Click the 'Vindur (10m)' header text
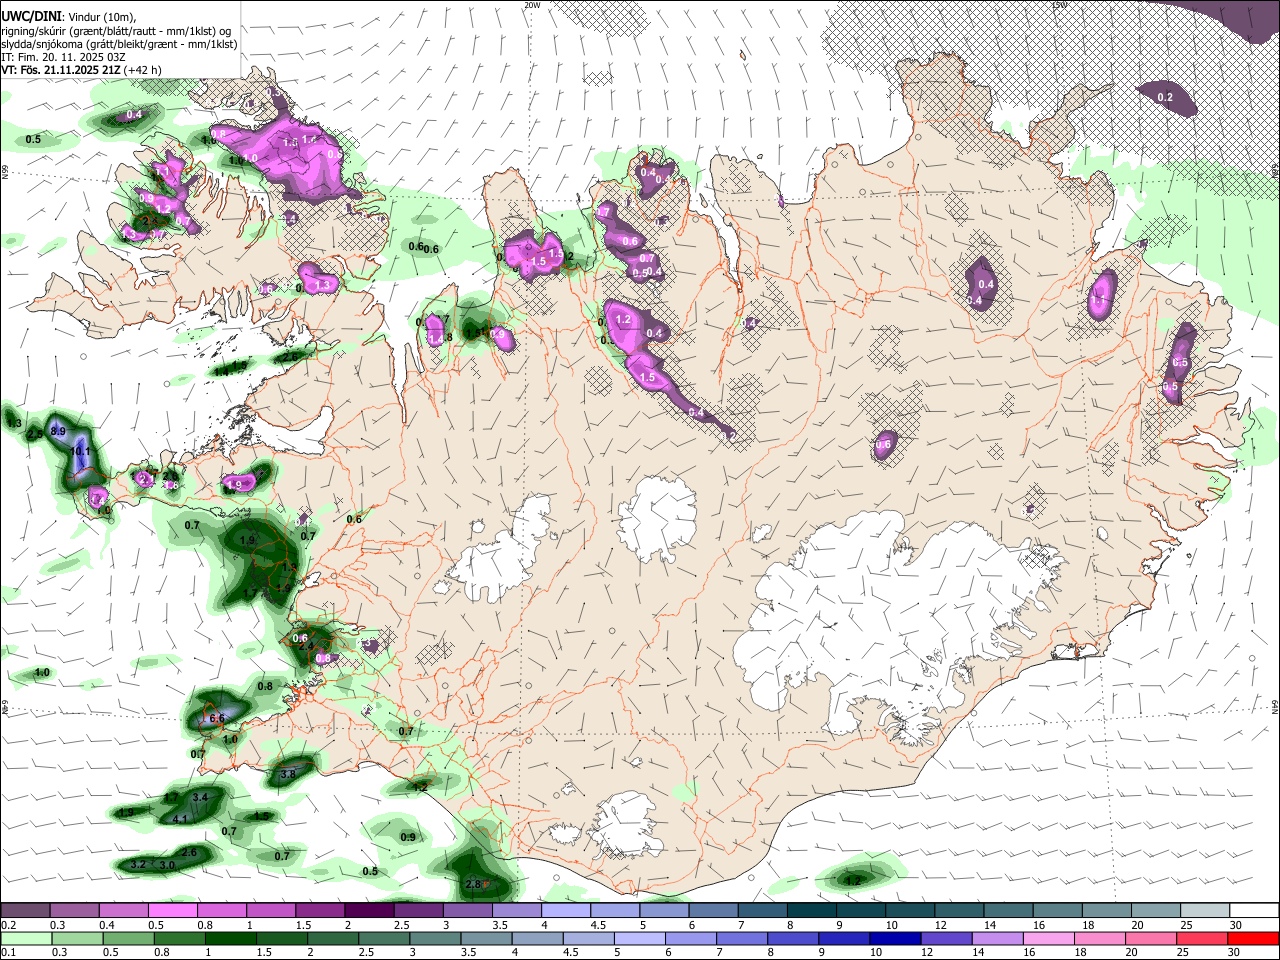 [100, 17]
